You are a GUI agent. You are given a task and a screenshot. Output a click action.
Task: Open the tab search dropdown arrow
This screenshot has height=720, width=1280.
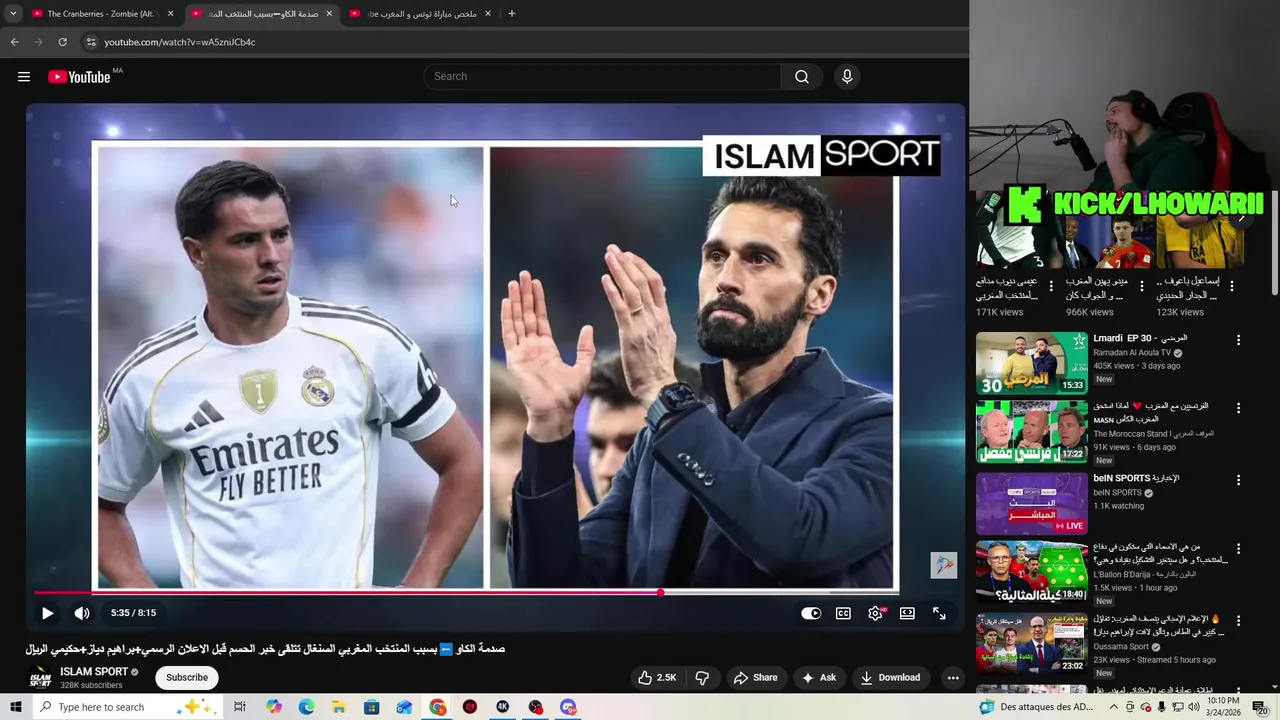coord(13,14)
